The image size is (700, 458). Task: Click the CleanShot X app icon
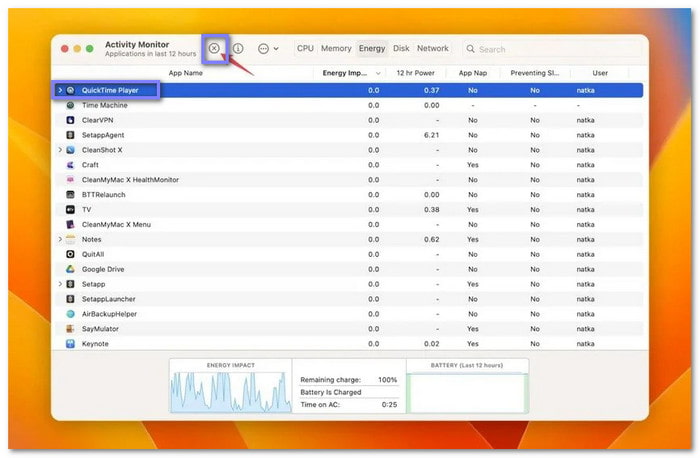(71, 150)
